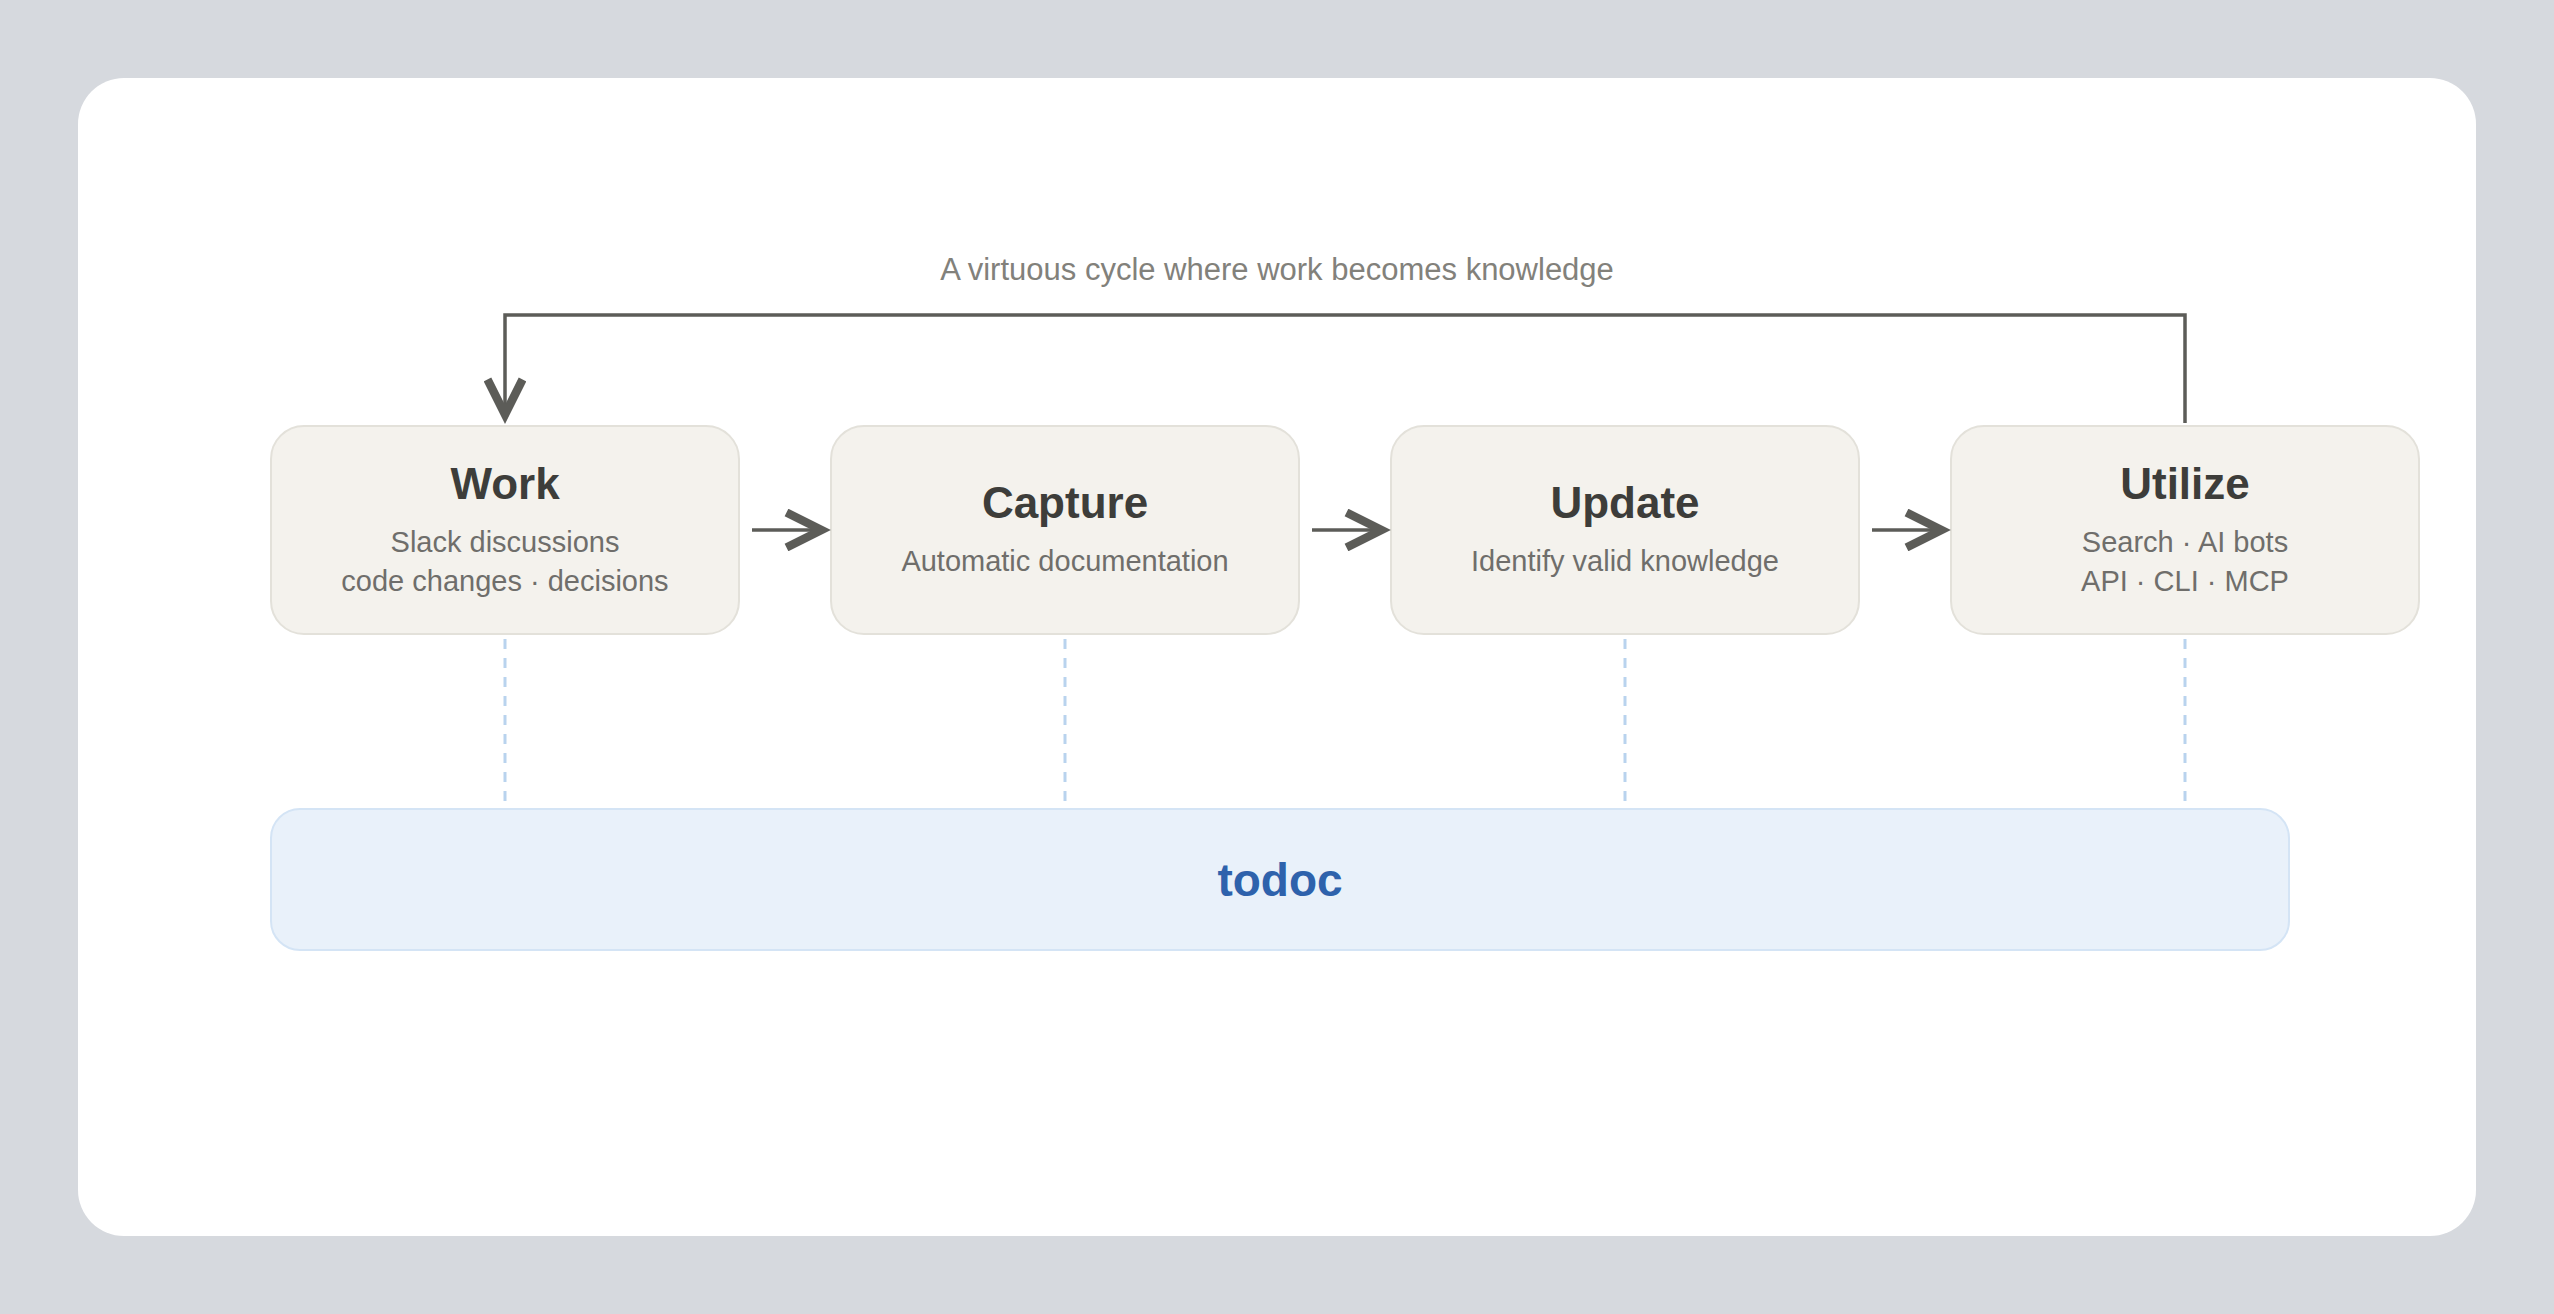The height and width of the screenshot is (1314, 2554).
Task: Click the dashed line under Work box
Action: click(x=505, y=720)
